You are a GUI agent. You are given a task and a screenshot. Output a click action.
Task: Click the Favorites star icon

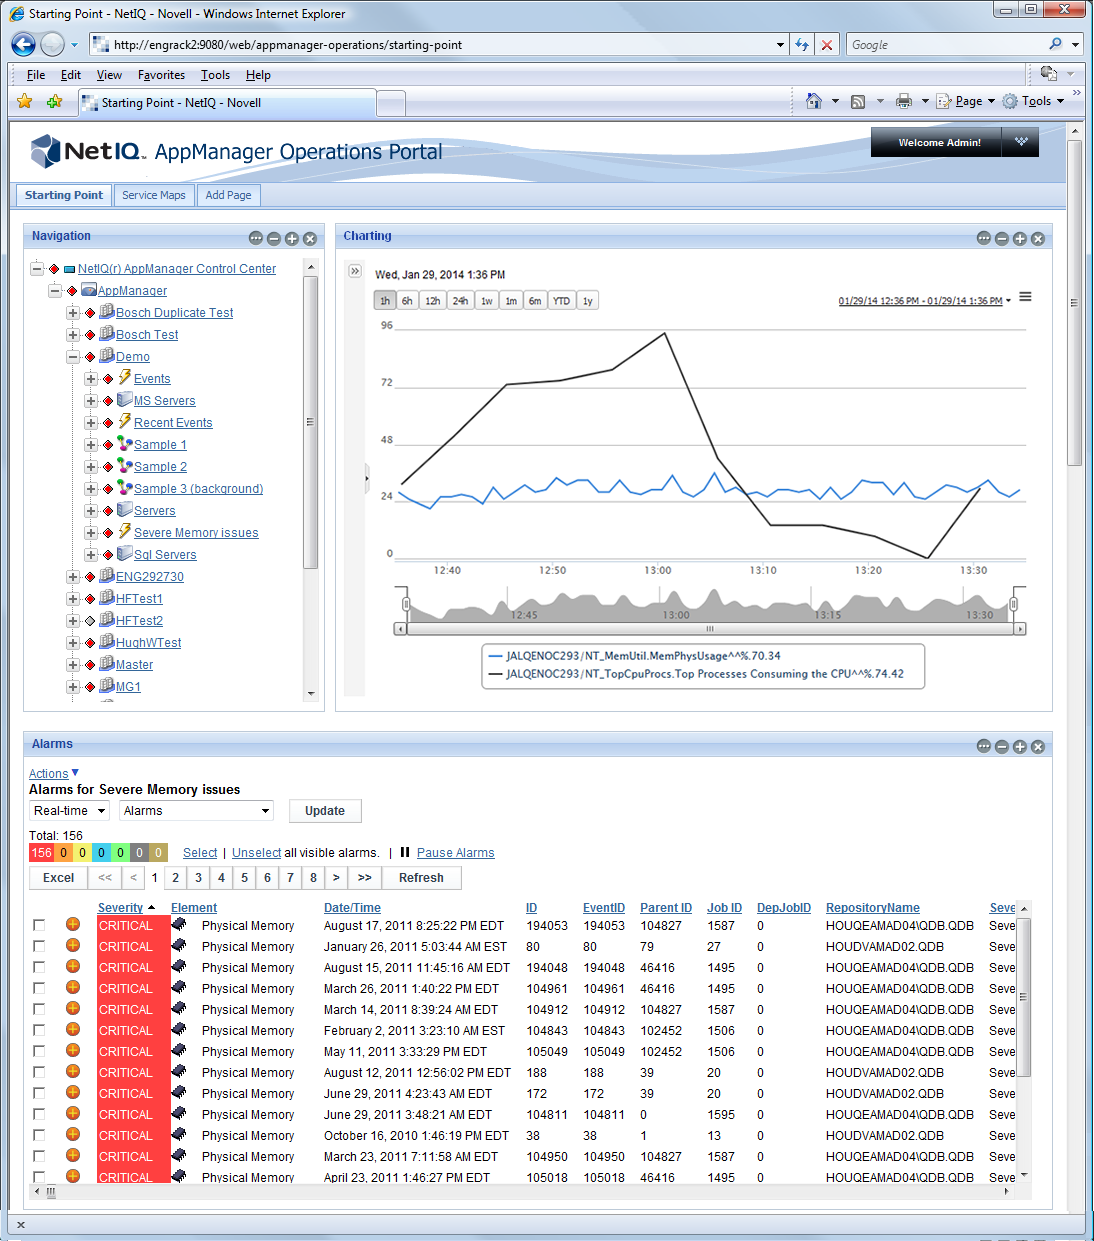click(x=25, y=102)
